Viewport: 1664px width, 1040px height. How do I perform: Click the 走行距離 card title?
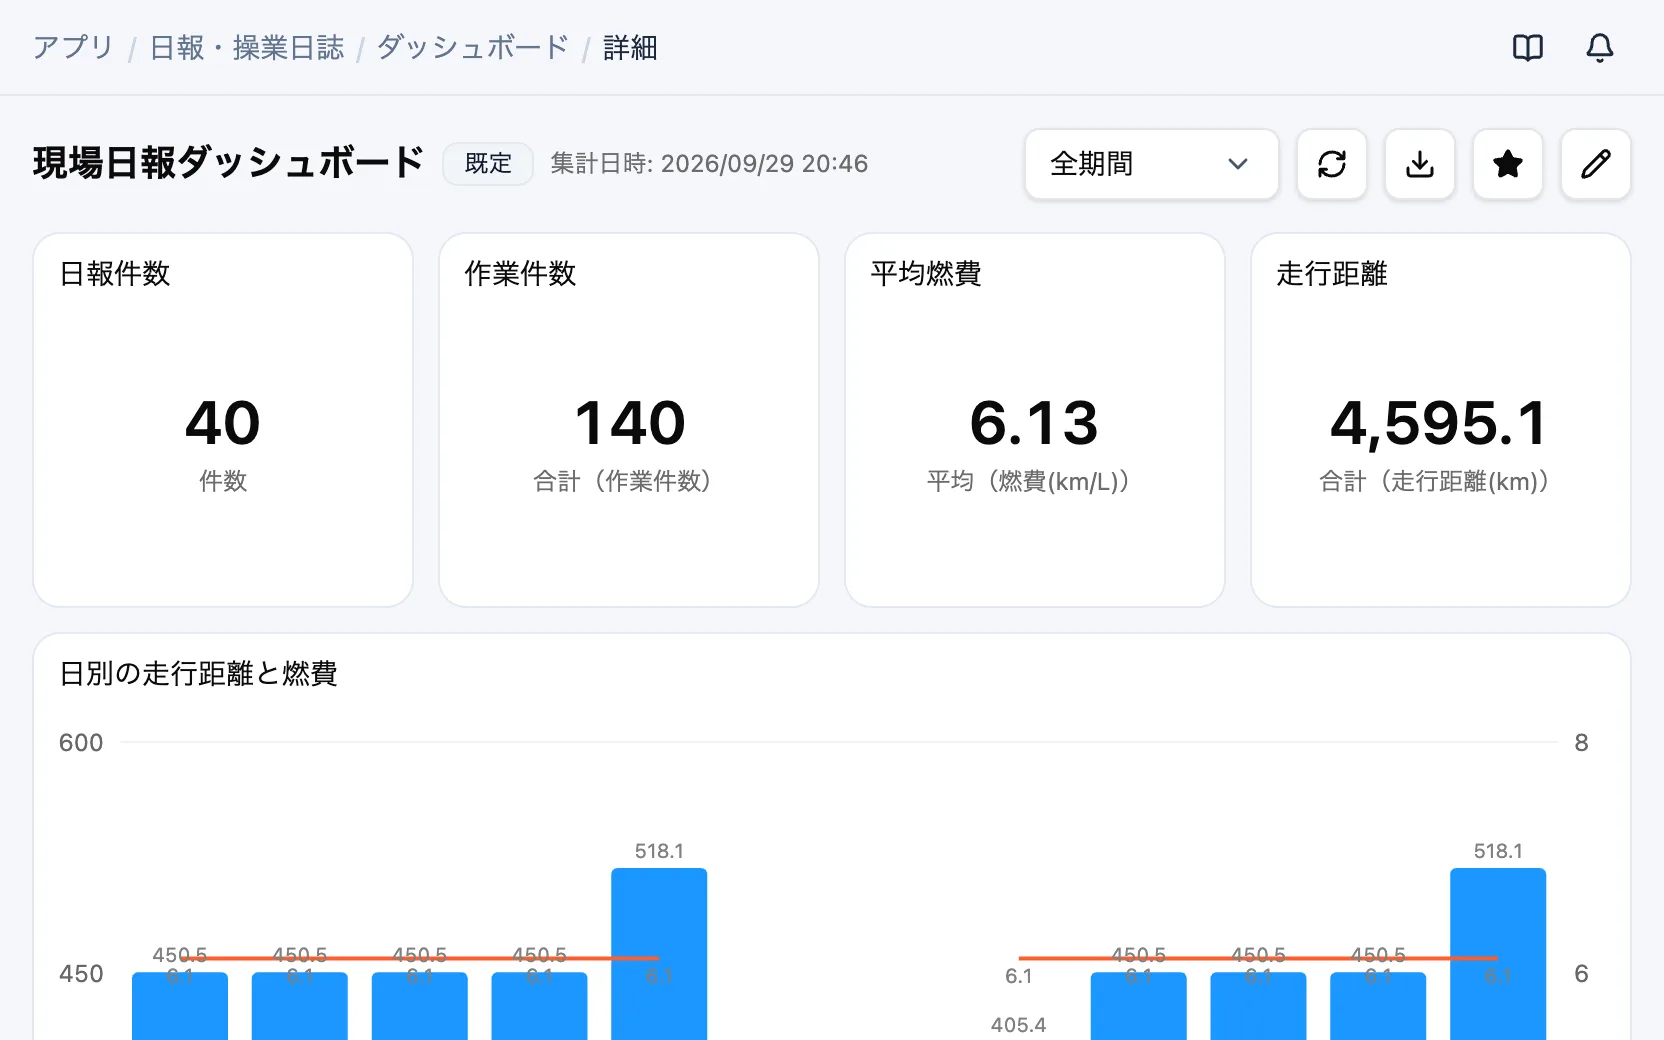point(1332,274)
